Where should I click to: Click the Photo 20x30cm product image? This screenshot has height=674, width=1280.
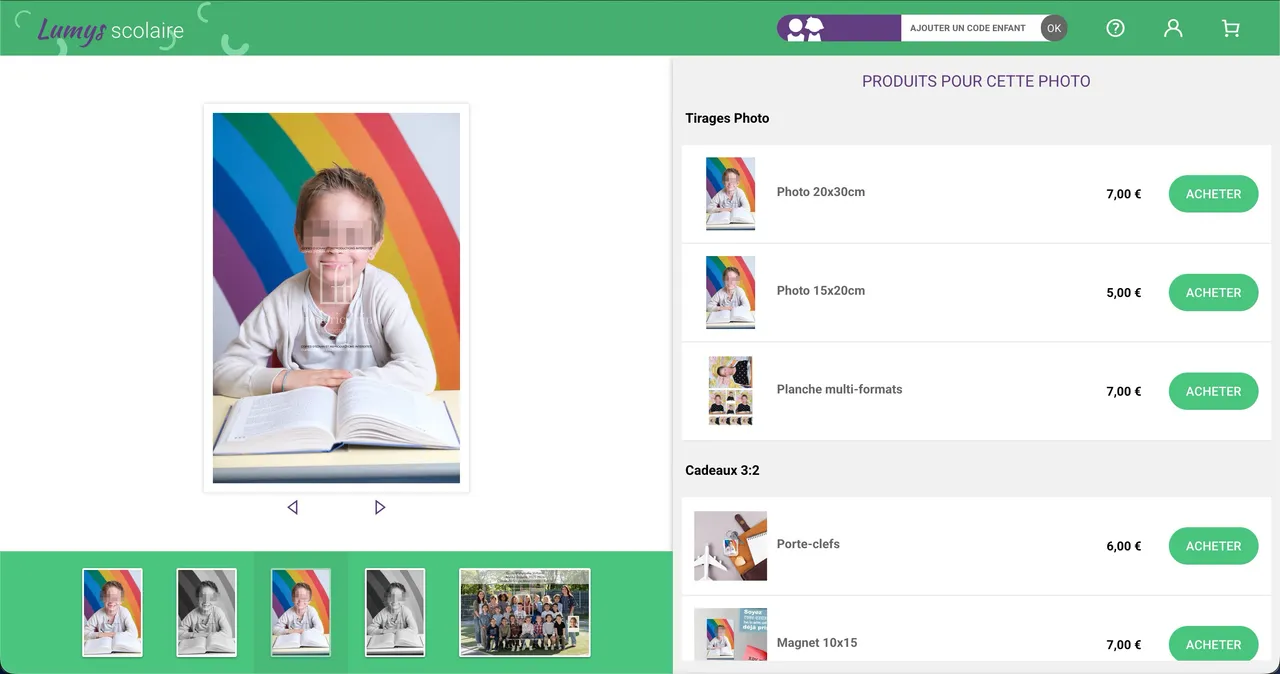(730, 194)
